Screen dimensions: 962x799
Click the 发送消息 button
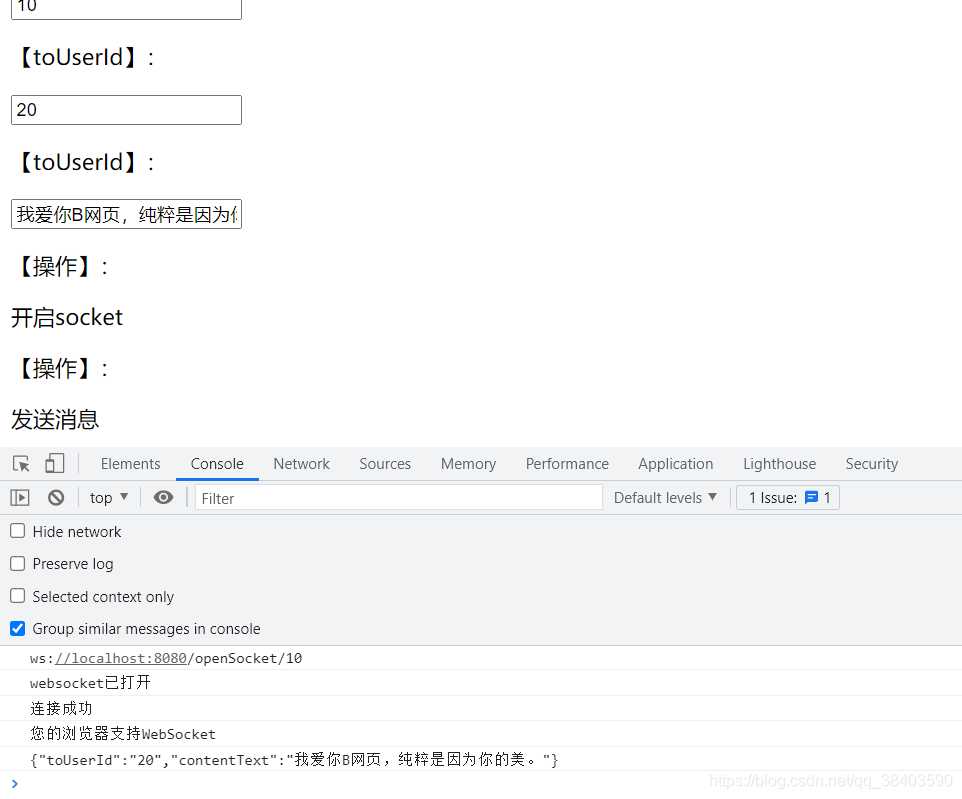click(54, 420)
